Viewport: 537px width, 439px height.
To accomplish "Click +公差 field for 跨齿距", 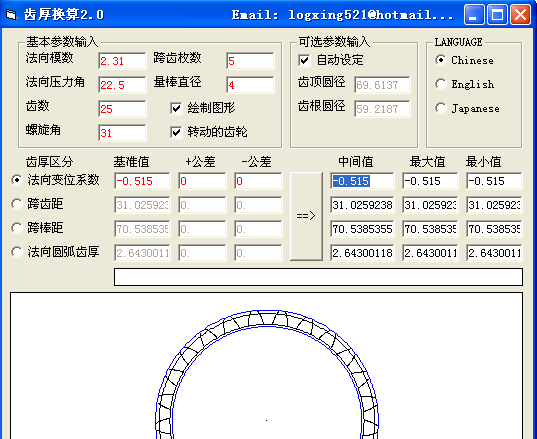I will click(202, 205).
